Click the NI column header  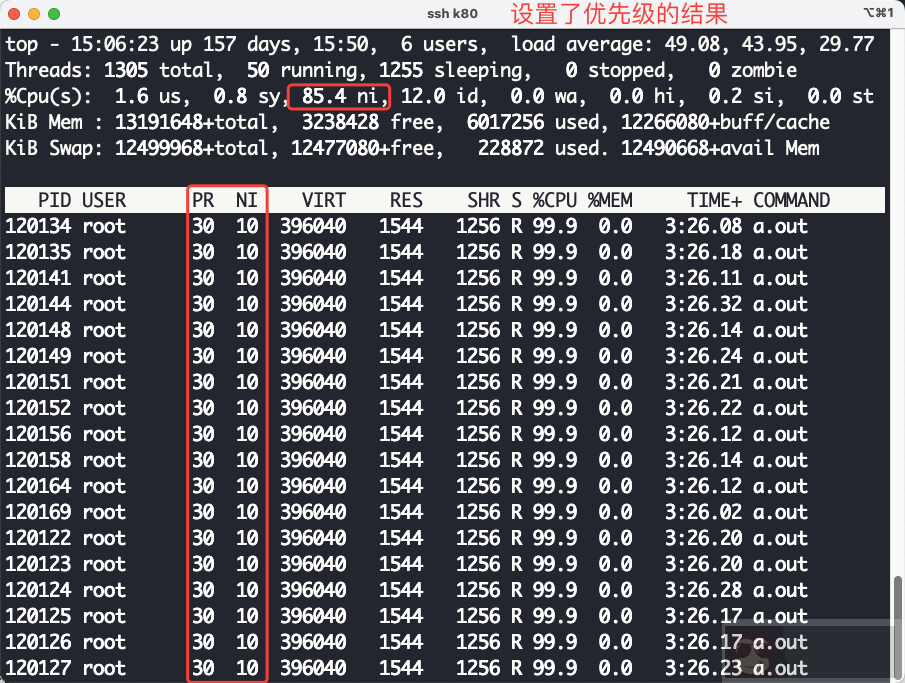coord(247,200)
